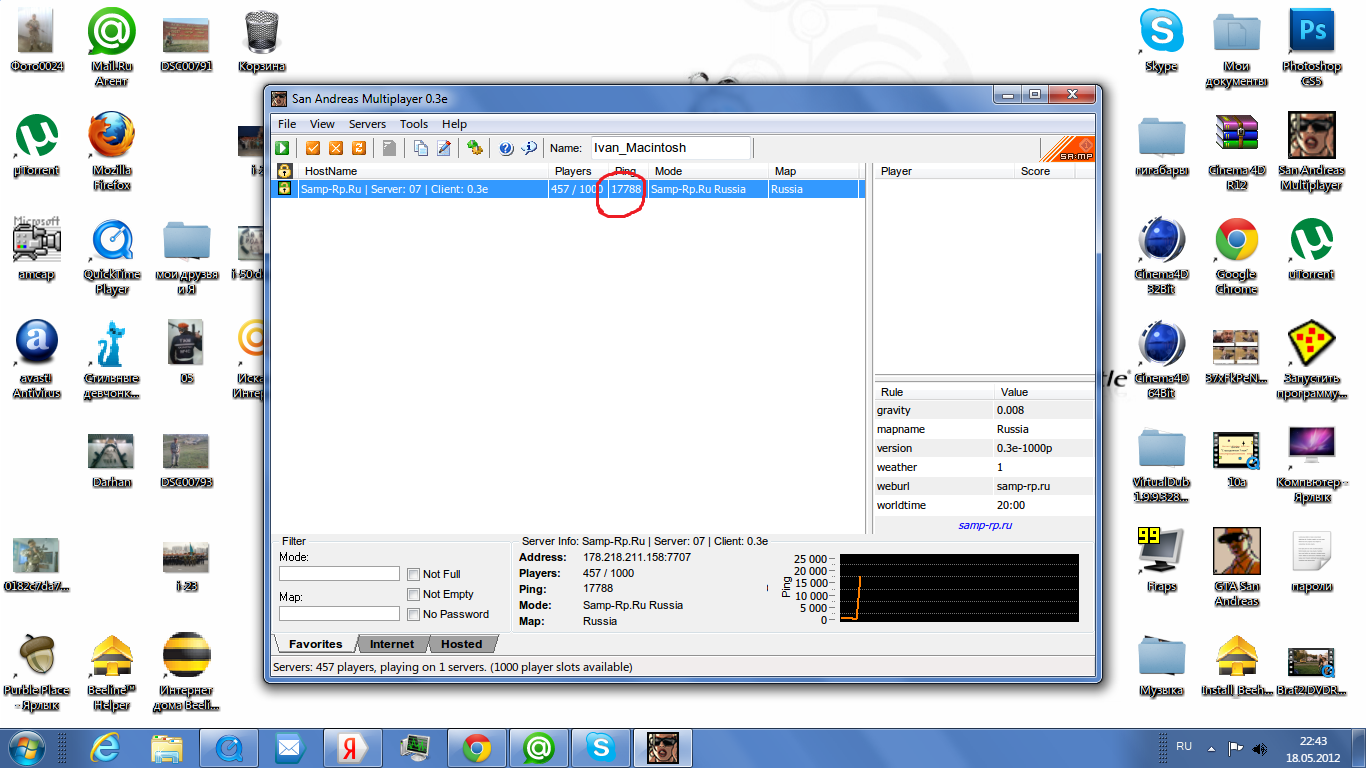Click the padlock column header icon
Screen dimensions: 1366x768
point(284,171)
